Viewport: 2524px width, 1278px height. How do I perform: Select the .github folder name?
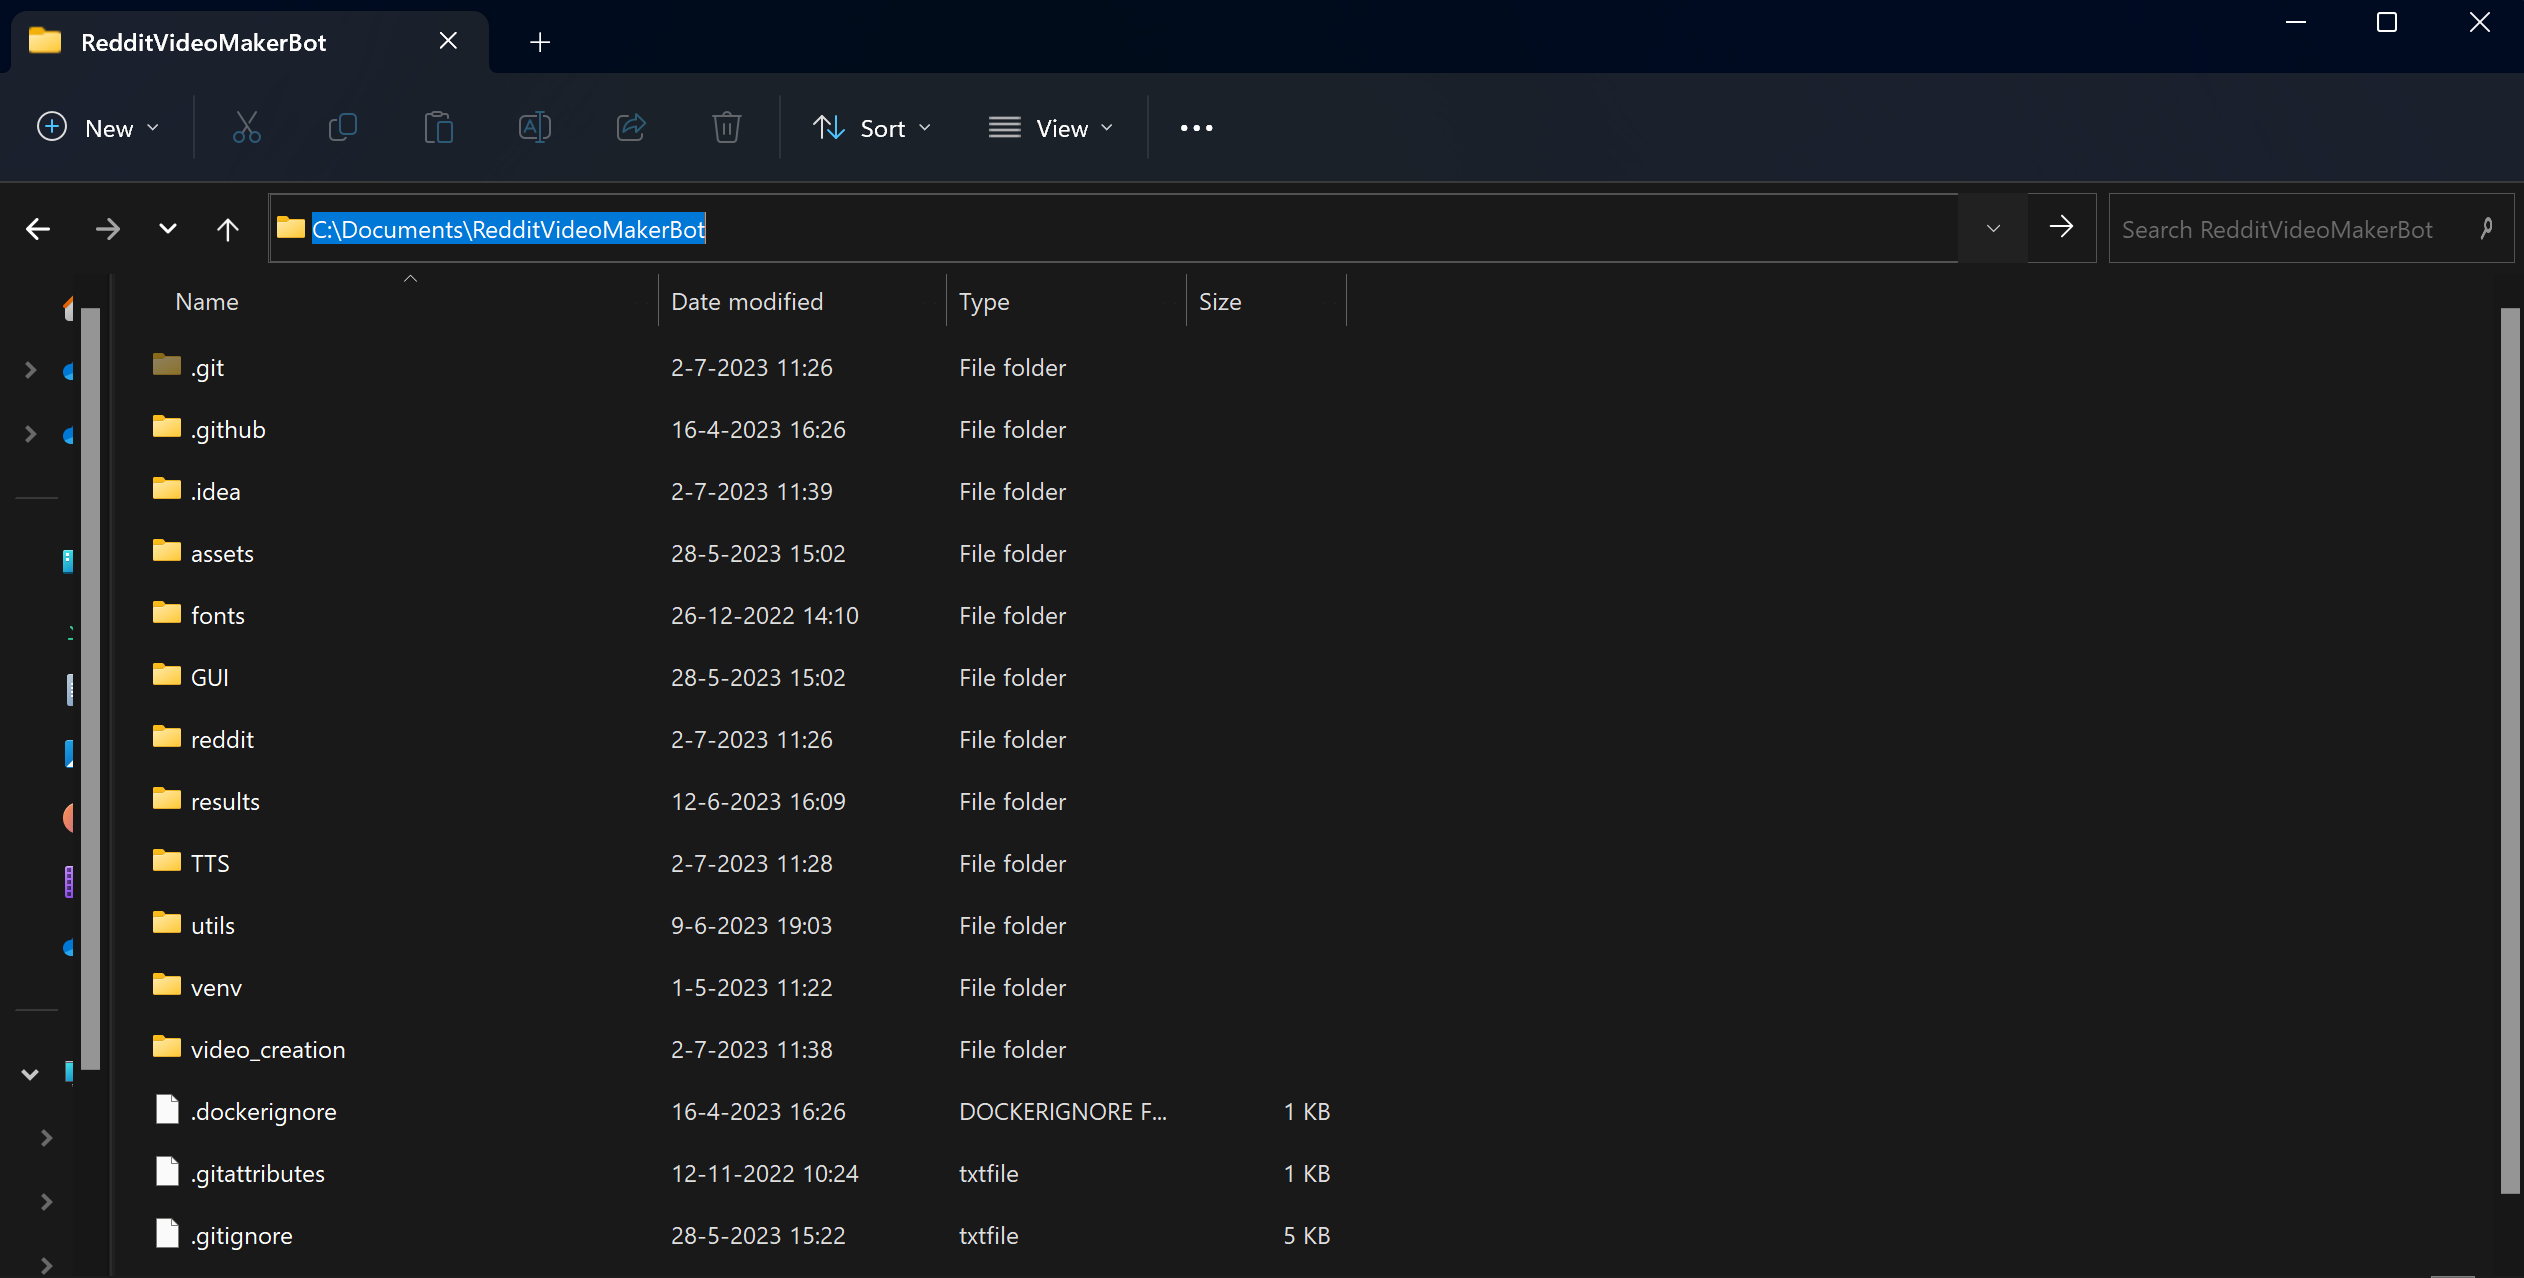[228, 430]
